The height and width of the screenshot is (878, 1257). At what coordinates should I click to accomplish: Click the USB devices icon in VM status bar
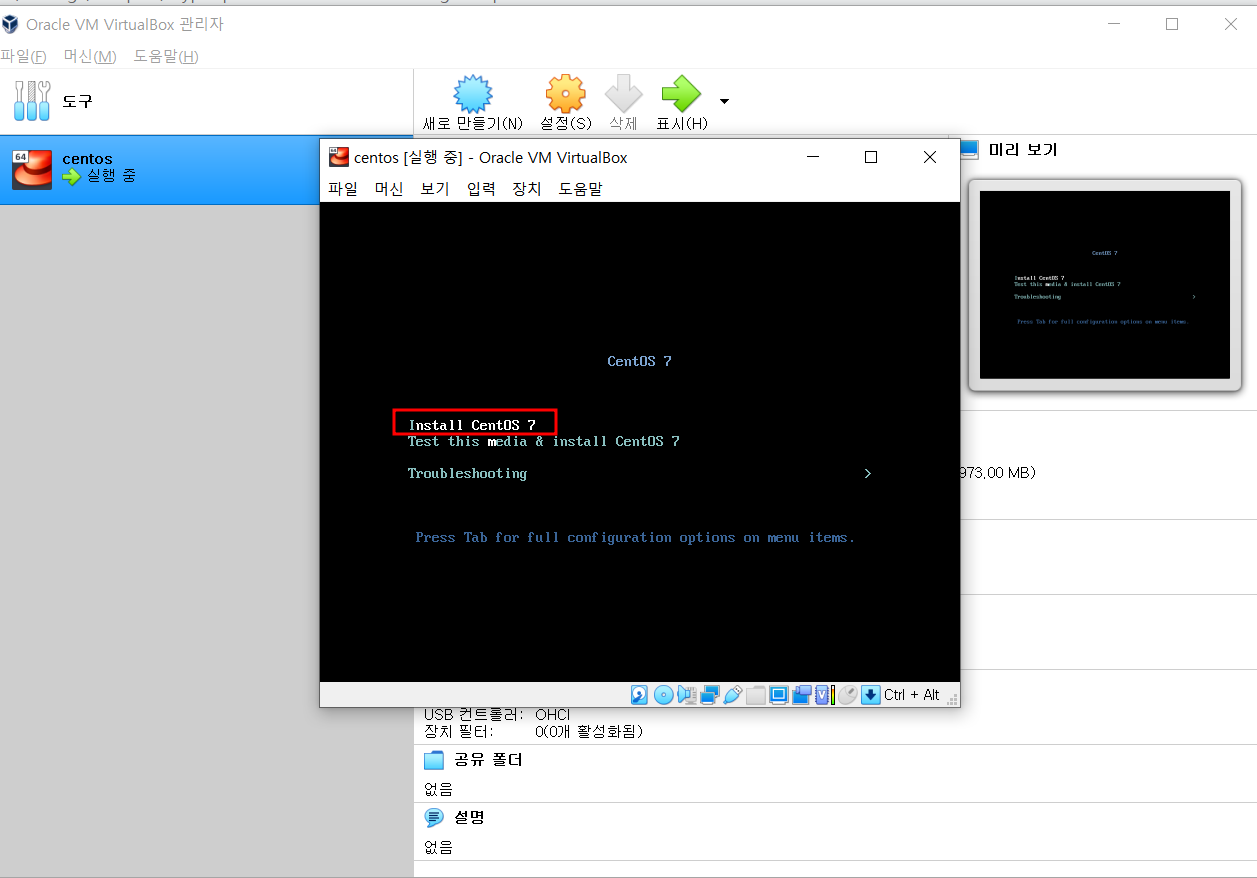(x=733, y=695)
